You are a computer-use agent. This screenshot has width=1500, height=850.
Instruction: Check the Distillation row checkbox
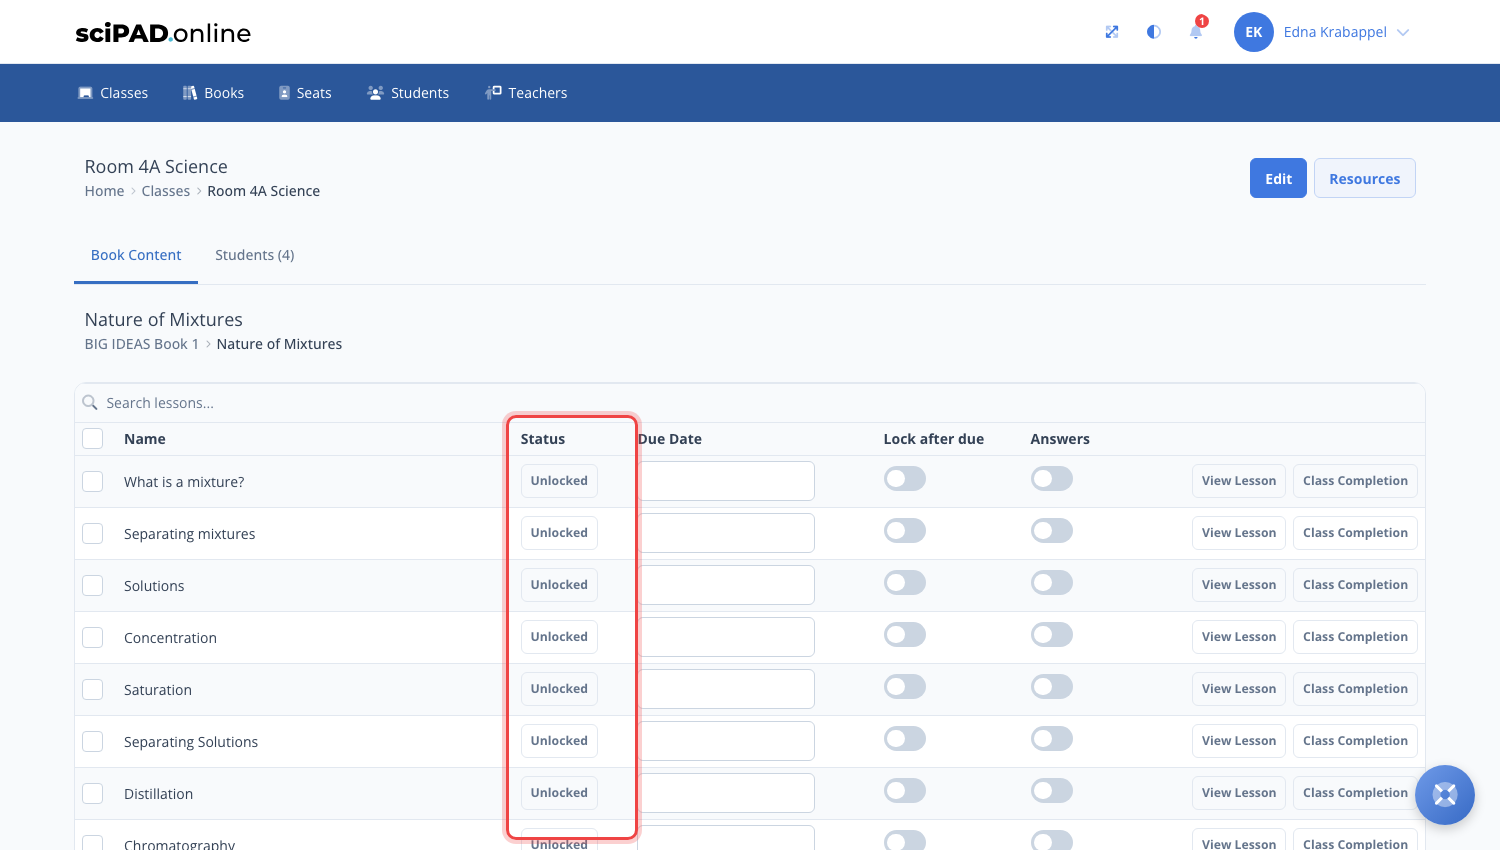point(93,793)
